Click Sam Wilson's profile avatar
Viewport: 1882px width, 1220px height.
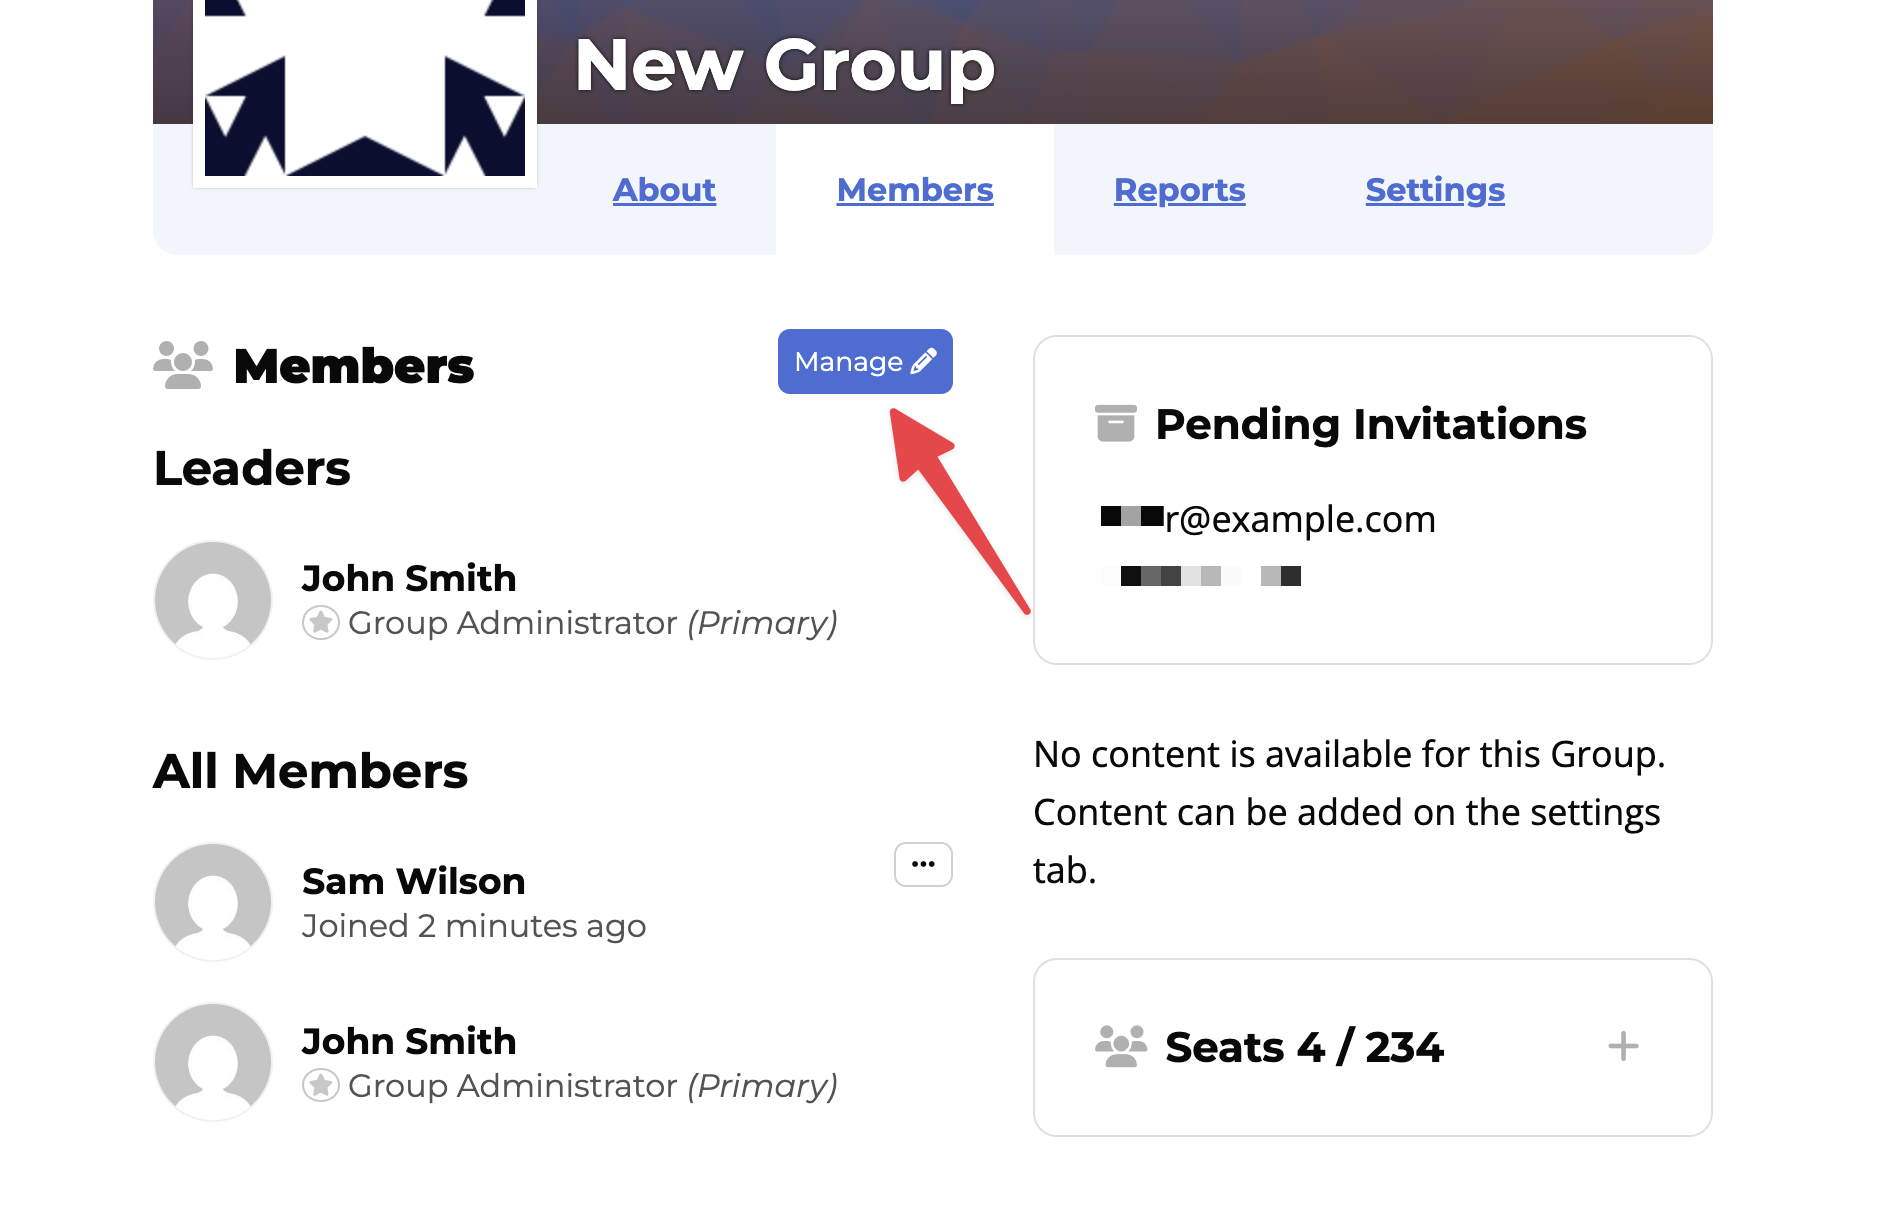[x=213, y=902]
